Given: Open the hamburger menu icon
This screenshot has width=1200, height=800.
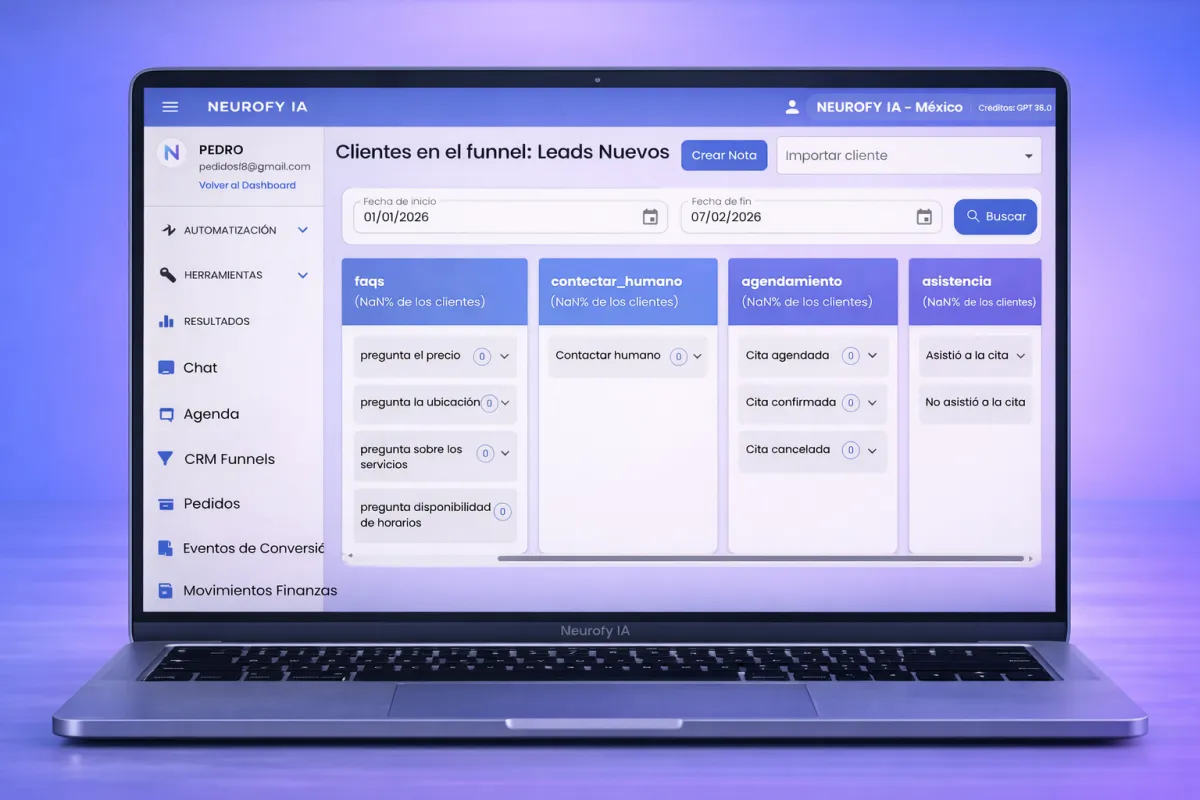Looking at the screenshot, I should tap(170, 107).
